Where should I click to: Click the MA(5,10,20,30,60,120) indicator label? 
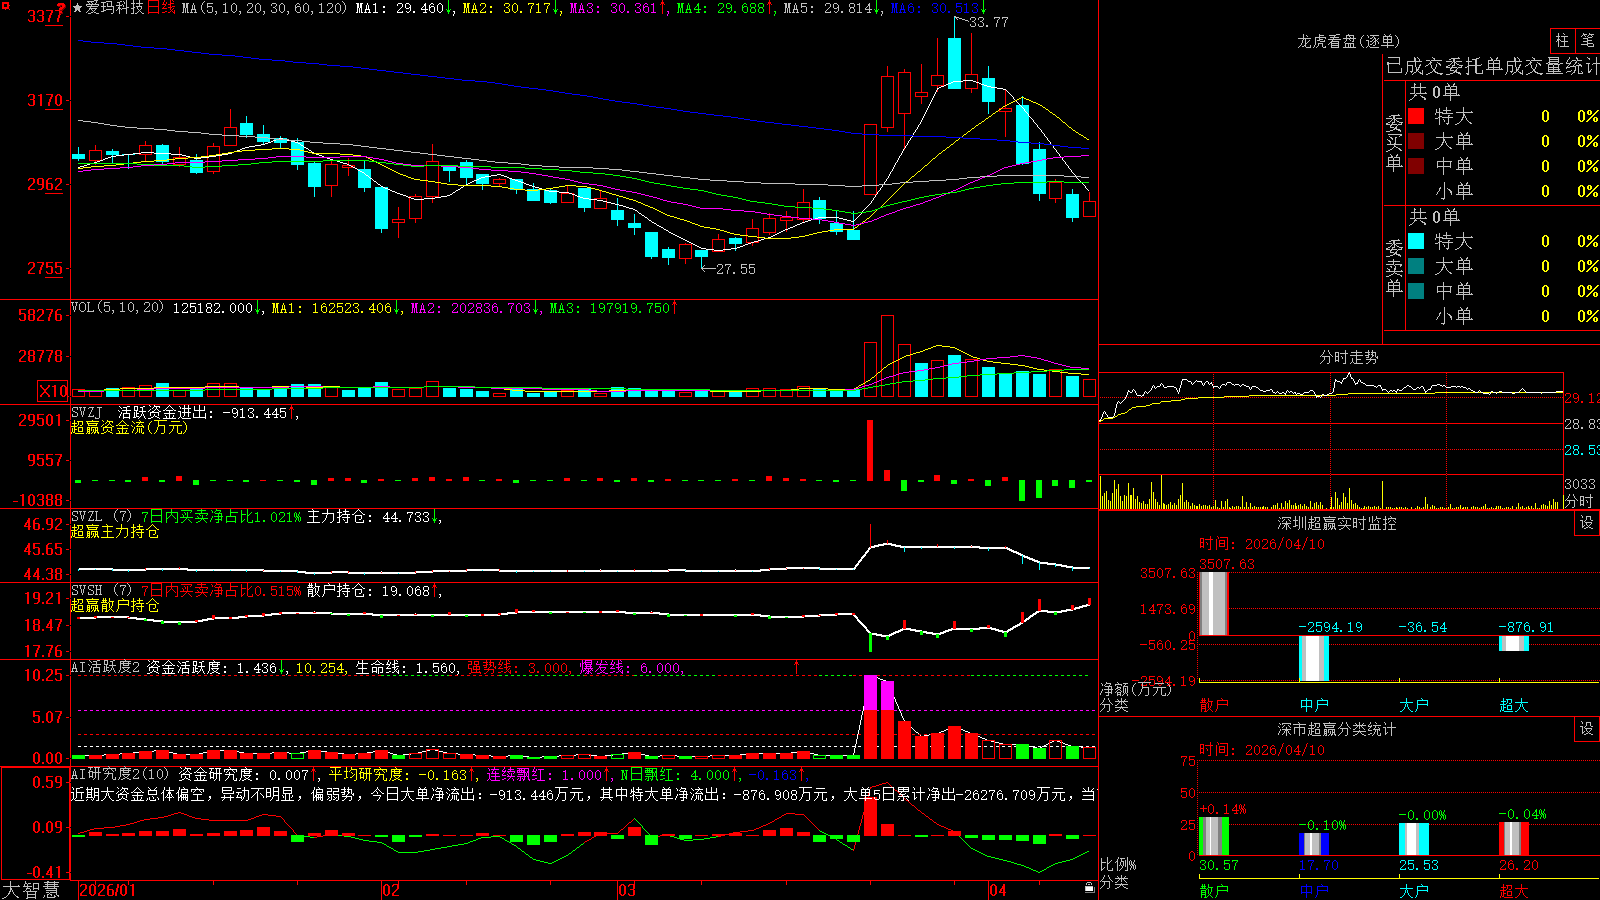point(264,8)
